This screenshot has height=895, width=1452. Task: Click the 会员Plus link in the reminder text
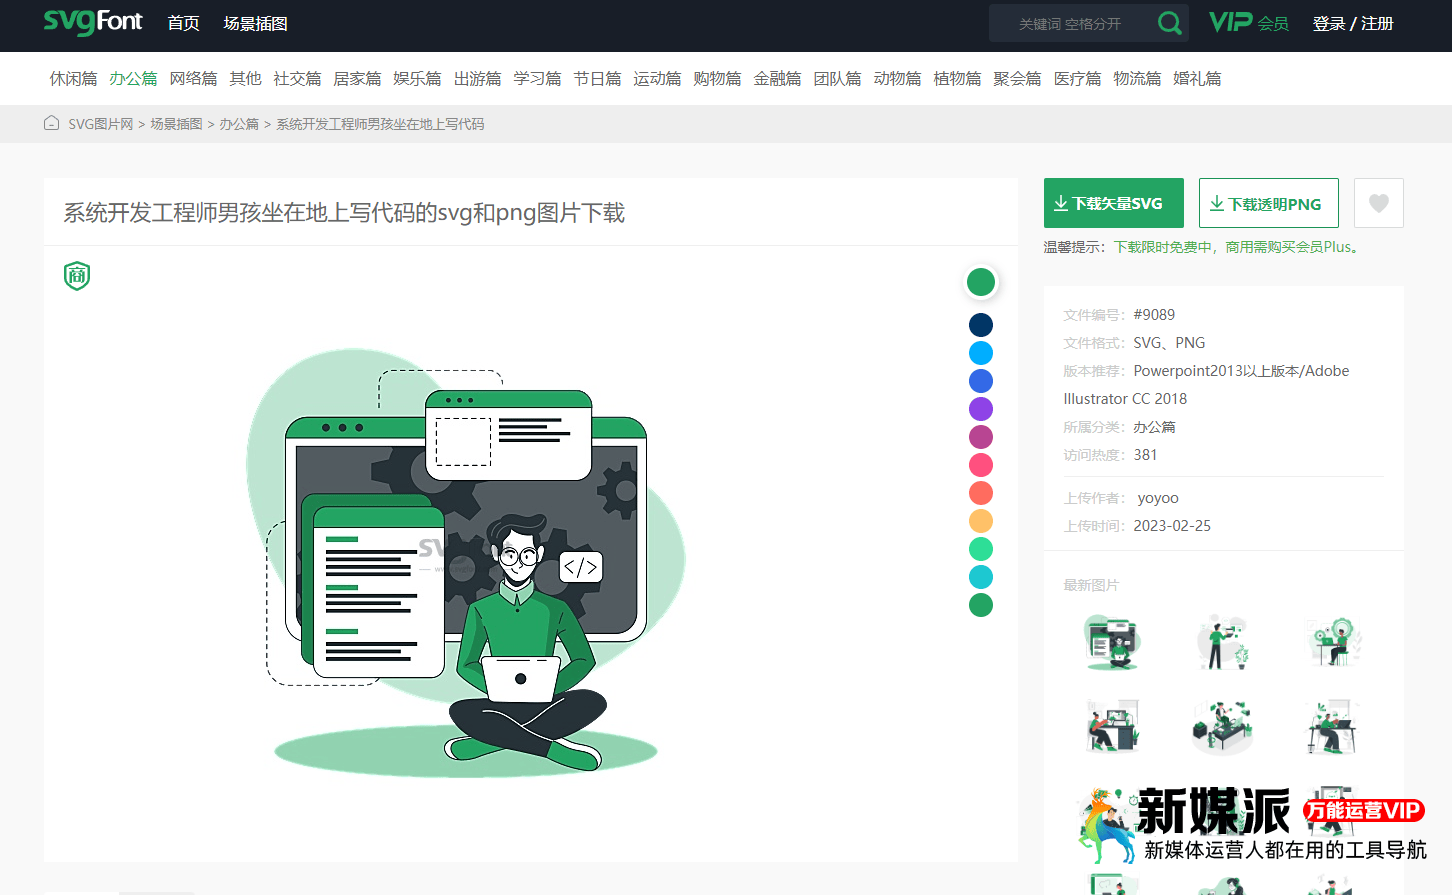pyautogui.click(x=1322, y=246)
